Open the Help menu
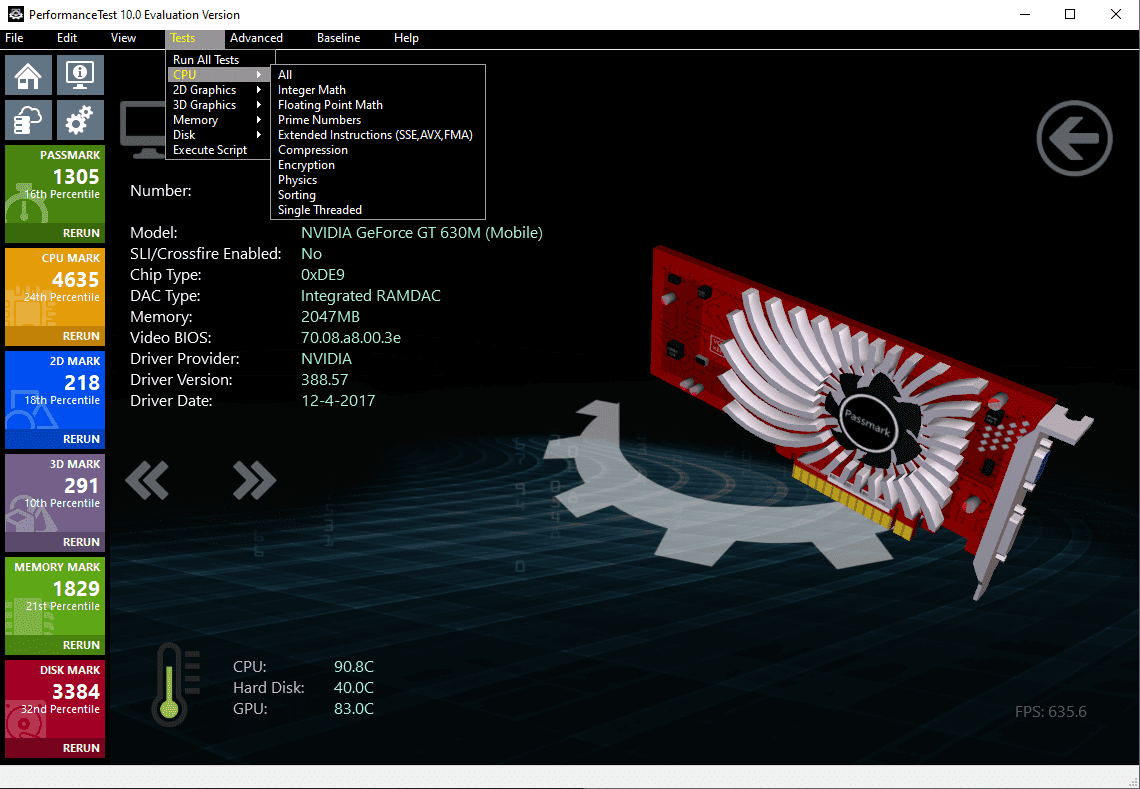The image size is (1140, 789). (406, 38)
